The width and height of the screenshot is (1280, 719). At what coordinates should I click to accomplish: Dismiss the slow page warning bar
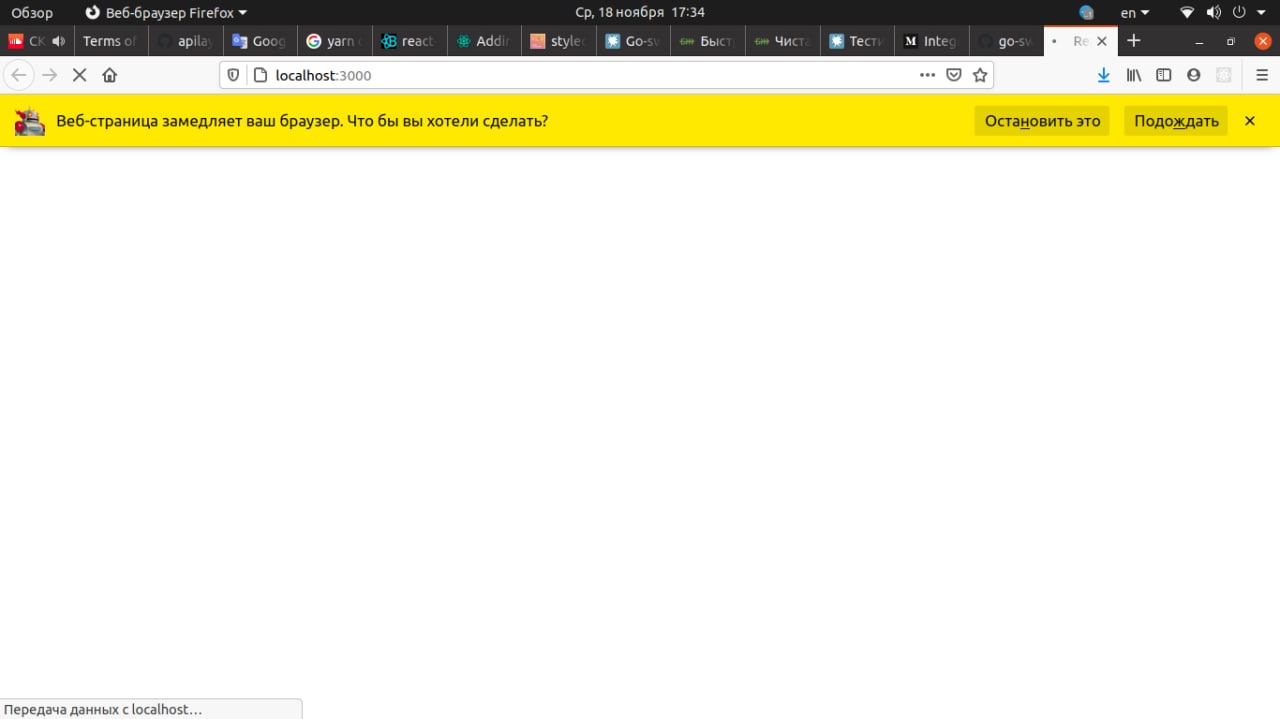[1249, 121]
